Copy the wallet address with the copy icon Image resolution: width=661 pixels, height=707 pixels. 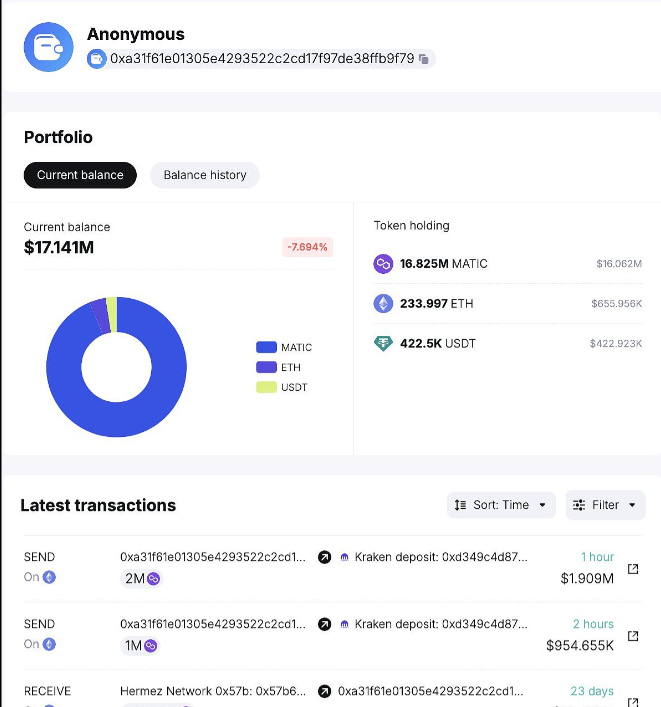[x=423, y=59]
